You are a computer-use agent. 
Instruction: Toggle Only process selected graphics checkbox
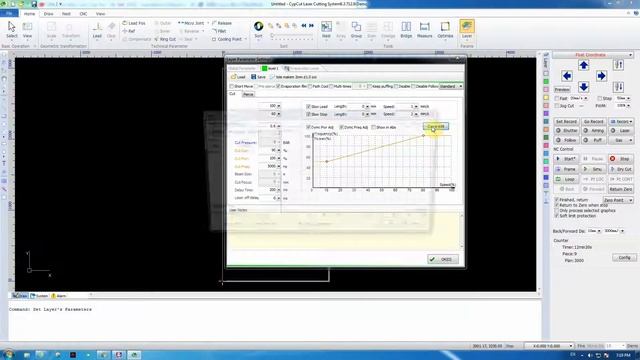(x=557, y=210)
